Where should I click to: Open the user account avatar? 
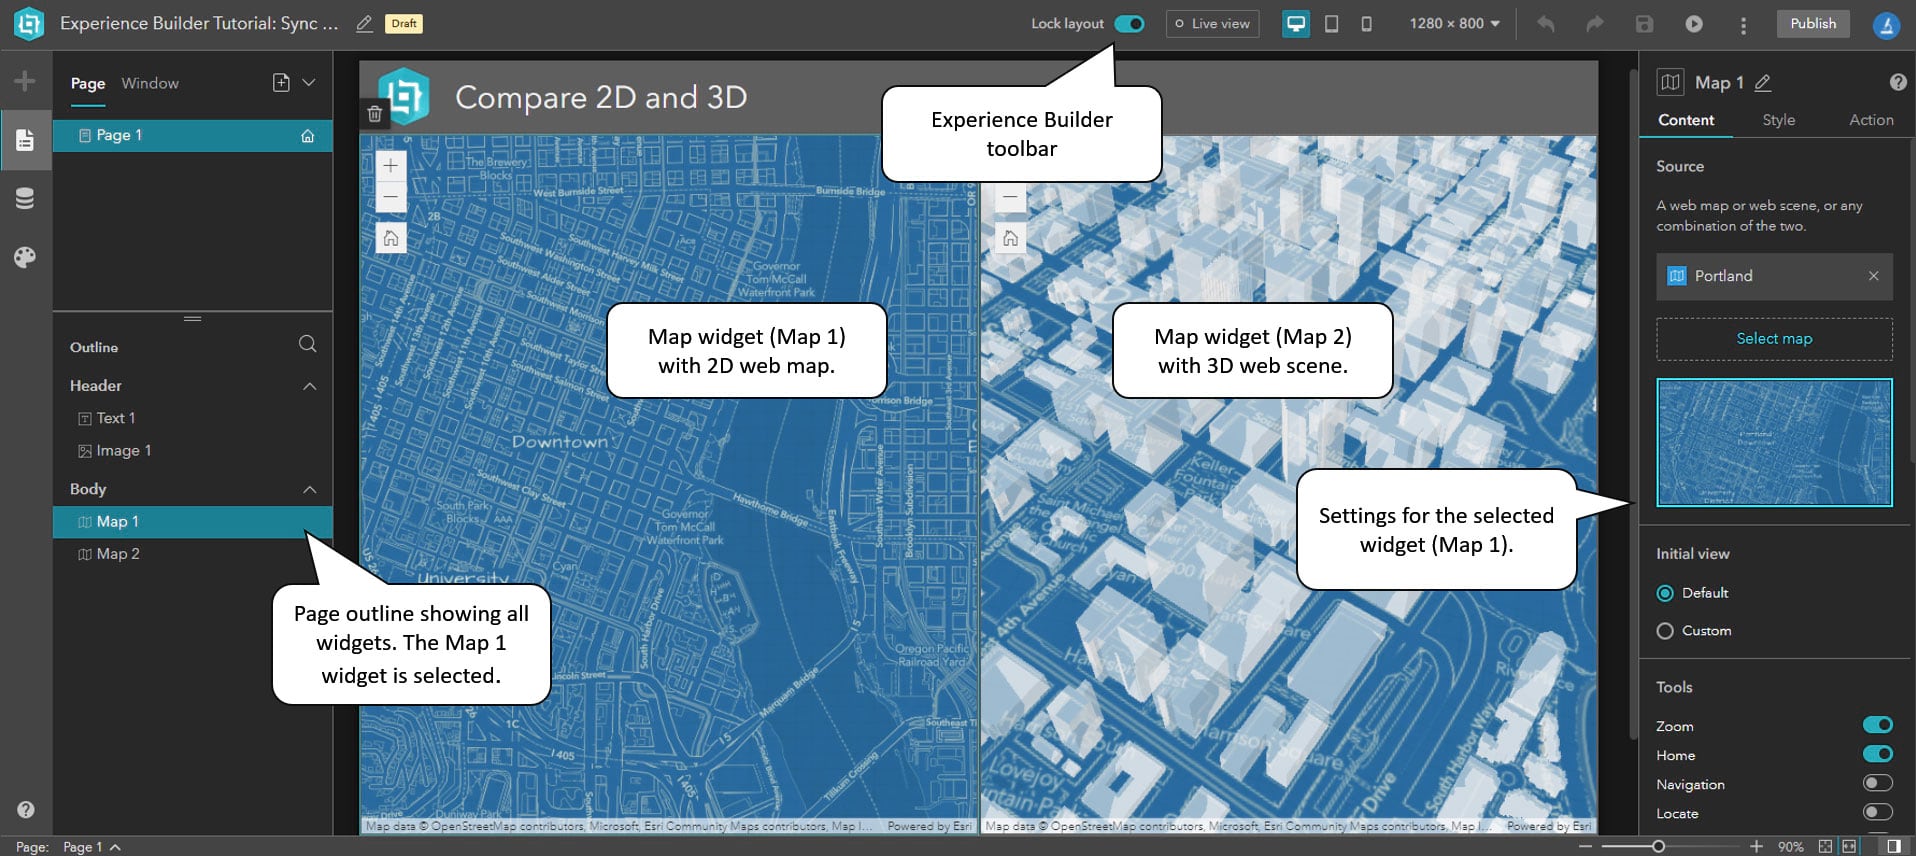[1886, 24]
